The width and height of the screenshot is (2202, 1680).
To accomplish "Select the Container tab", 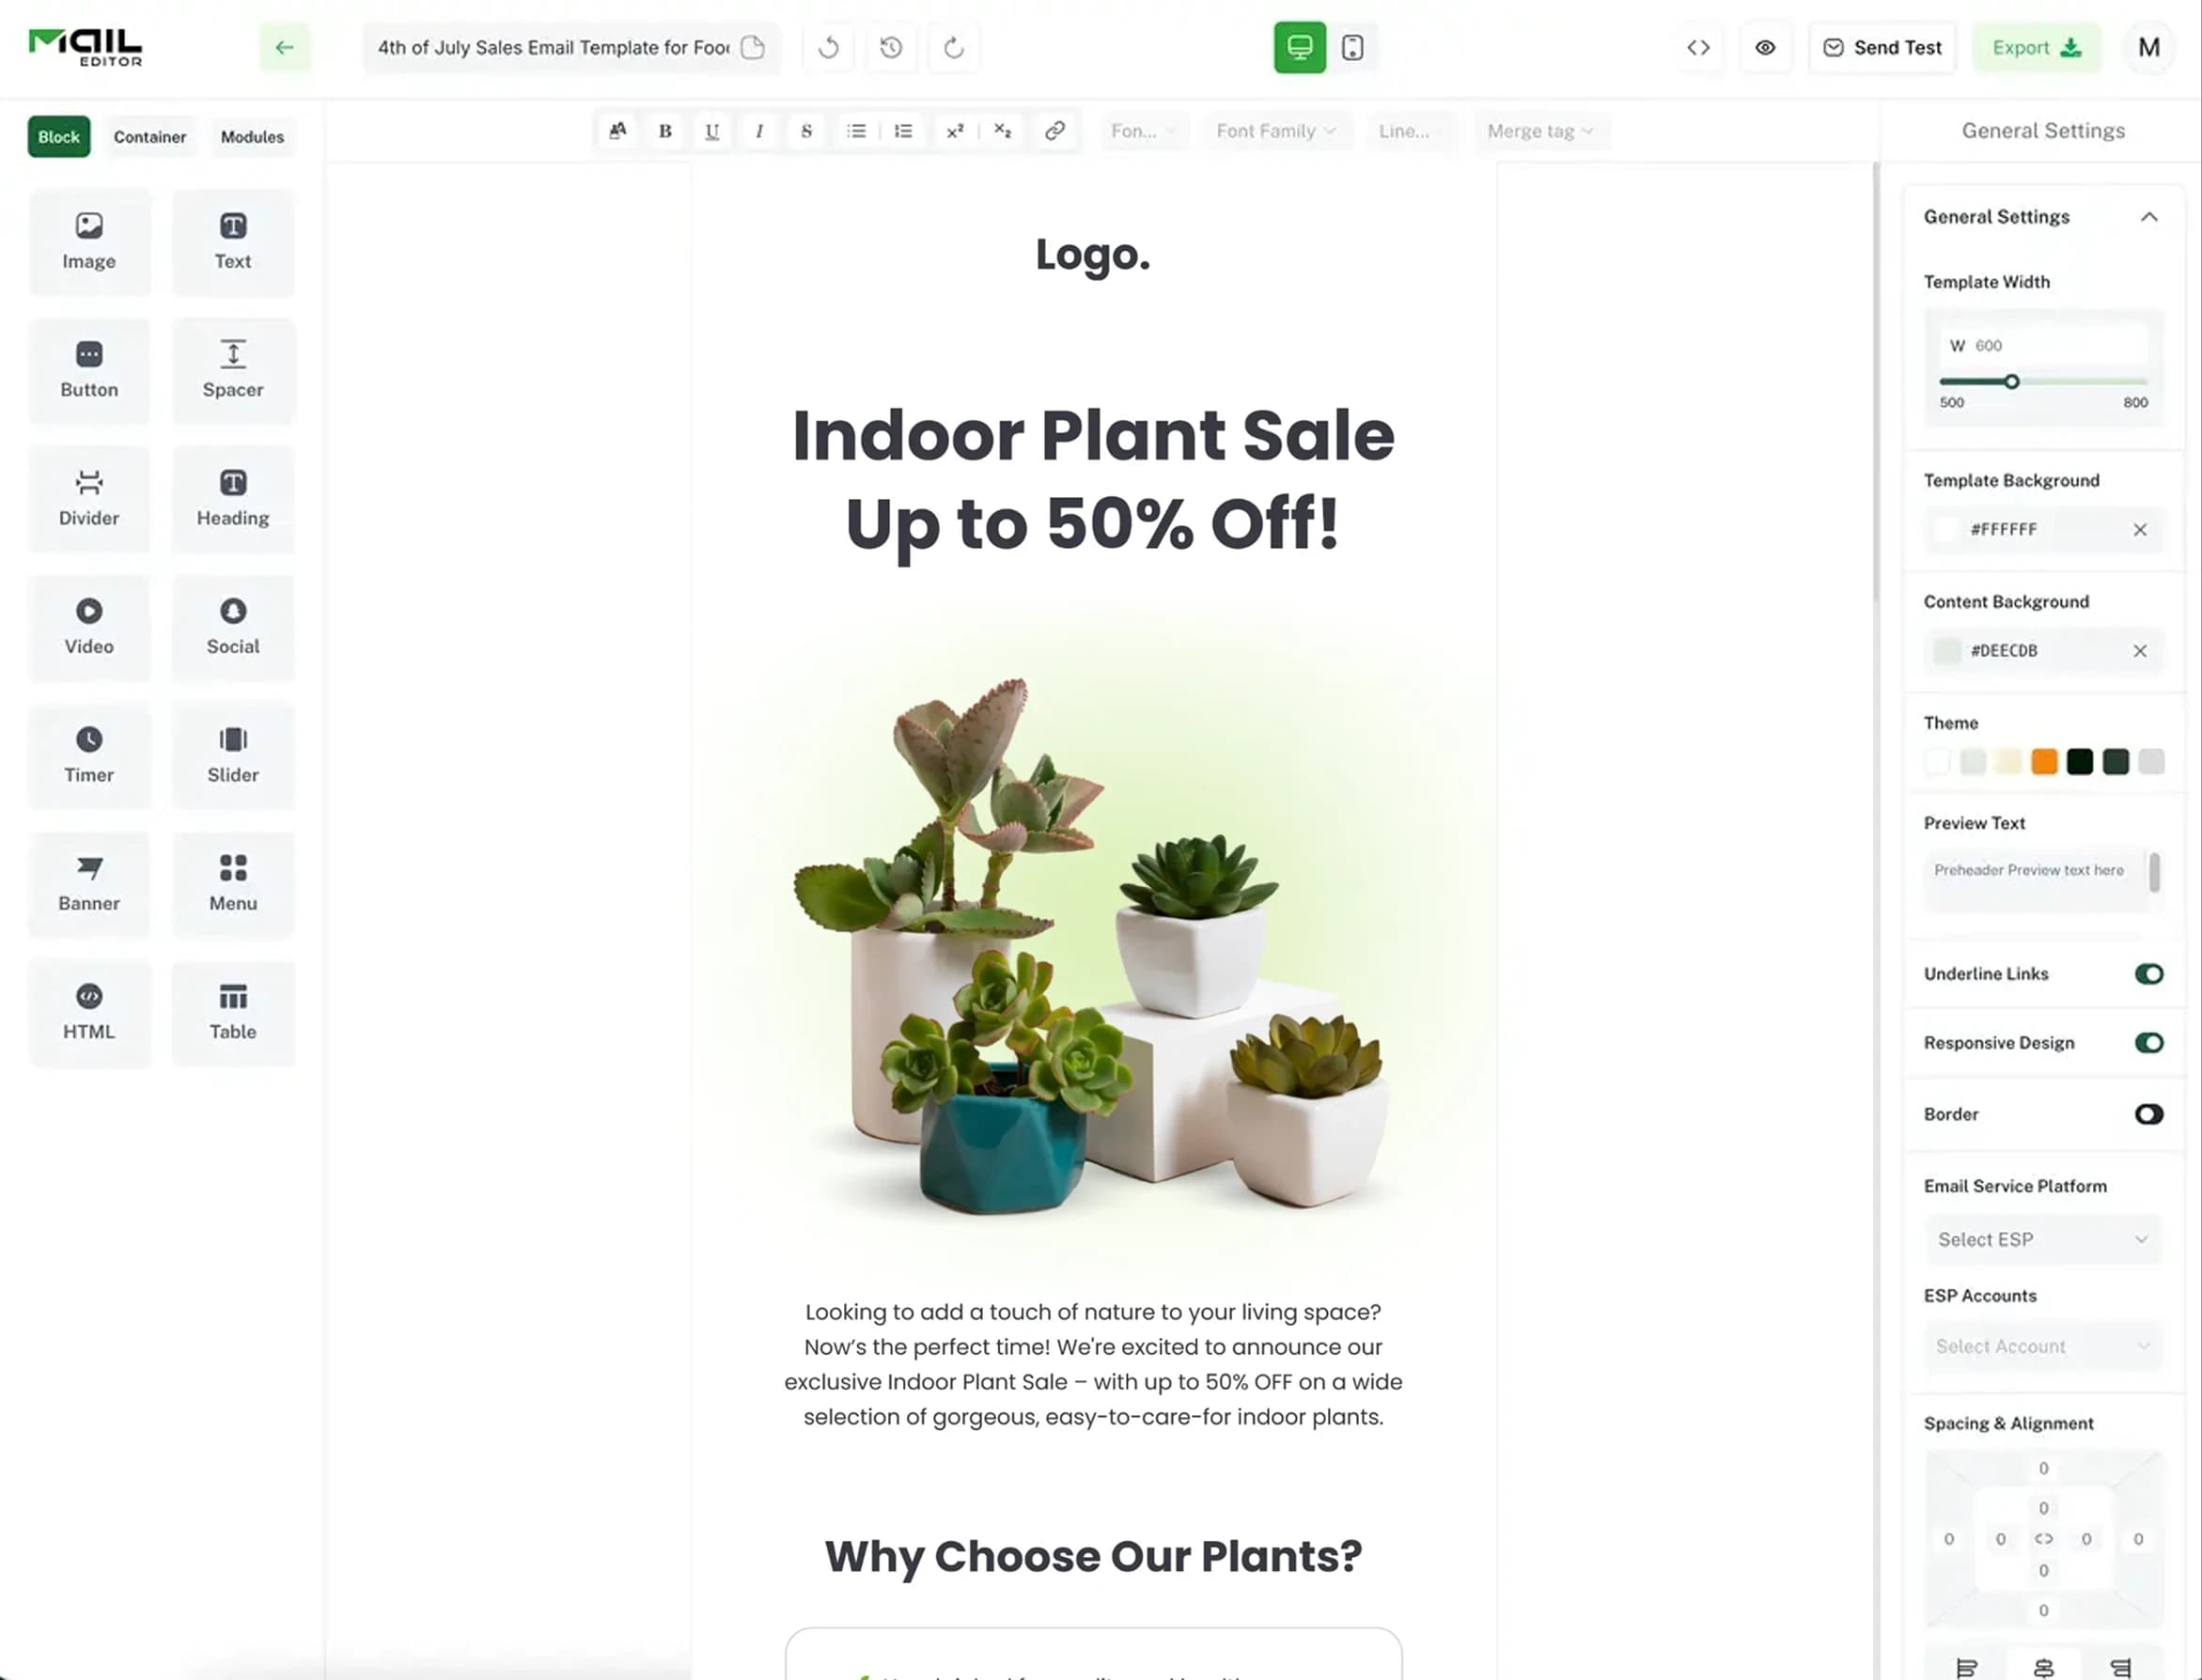I will (x=150, y=137).
